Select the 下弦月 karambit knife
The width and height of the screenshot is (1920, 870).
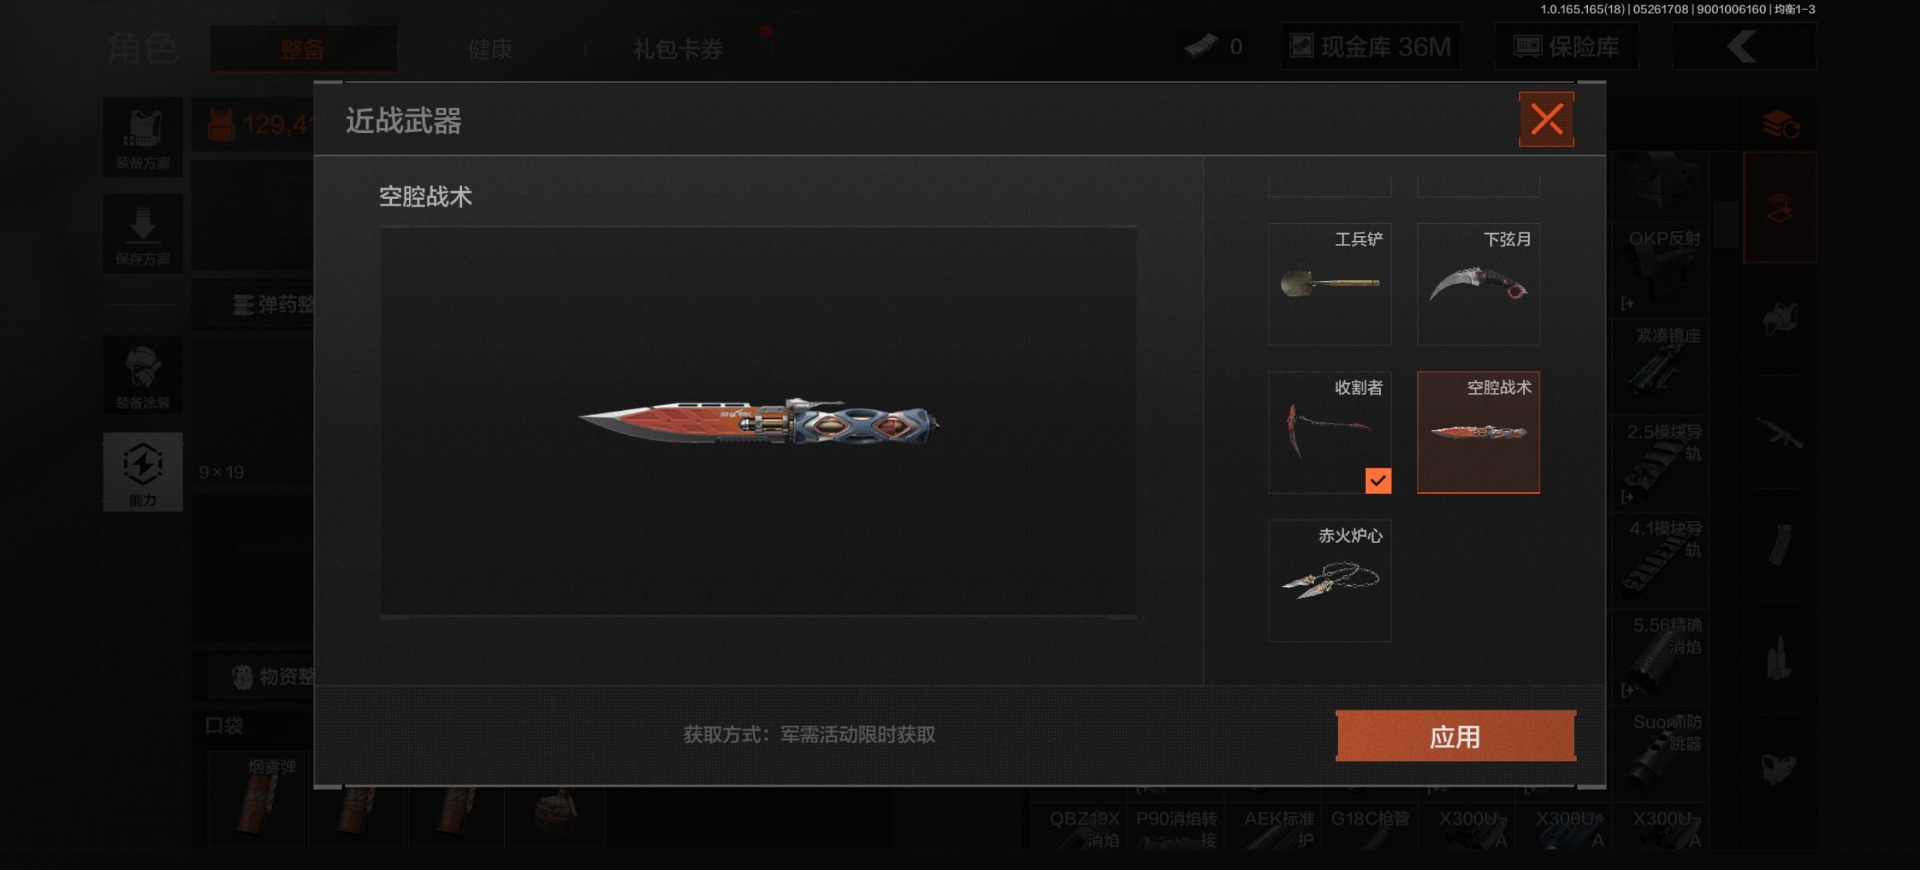1478,284
